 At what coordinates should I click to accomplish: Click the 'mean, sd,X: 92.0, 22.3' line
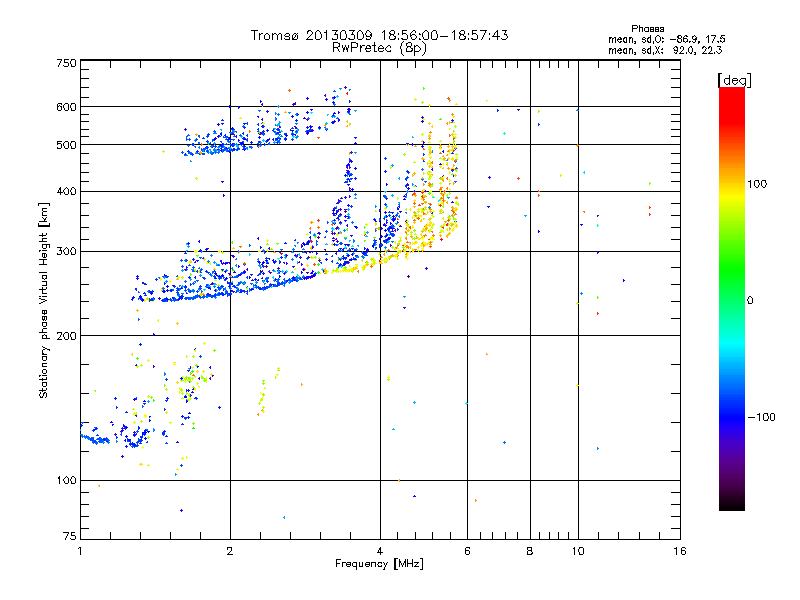[665, 50]
